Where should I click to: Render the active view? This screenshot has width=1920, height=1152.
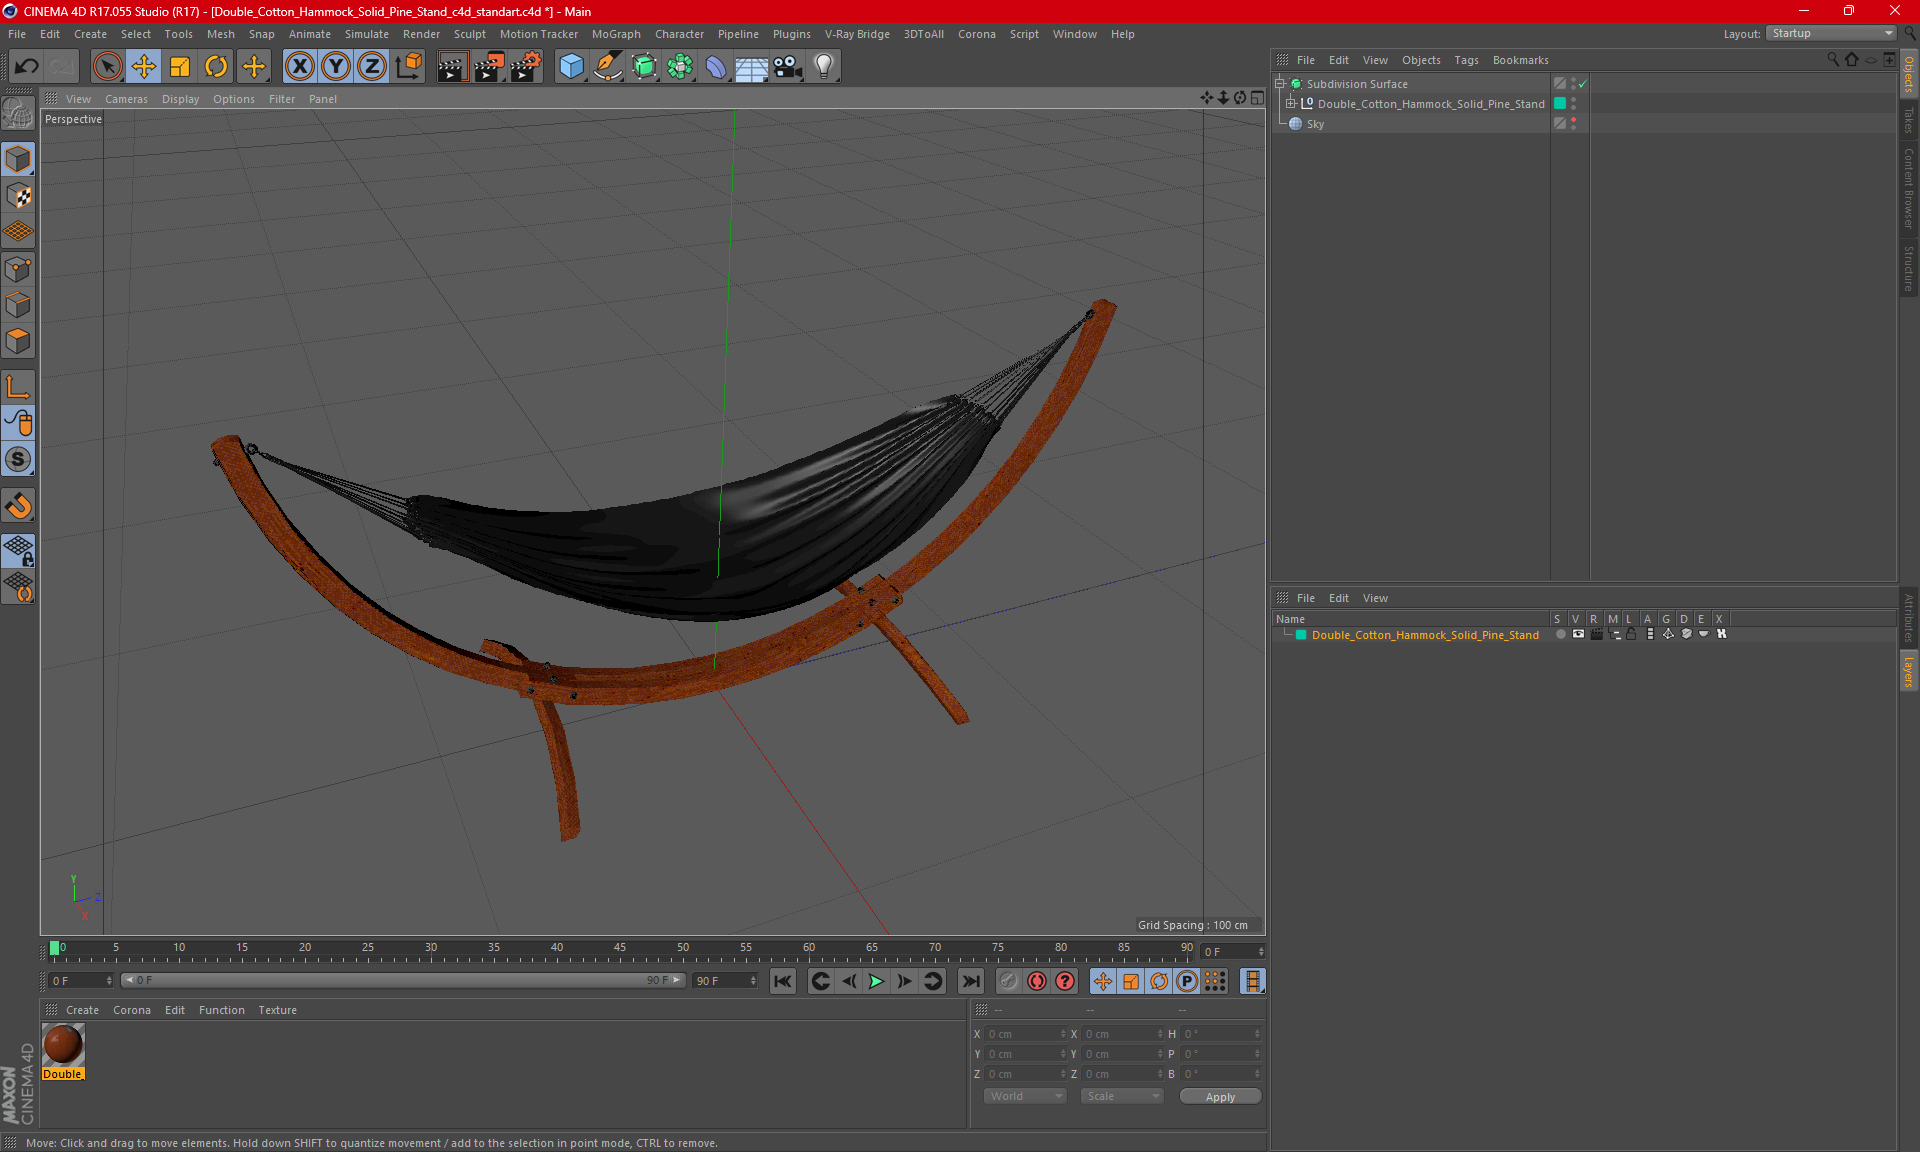point(452,67)
